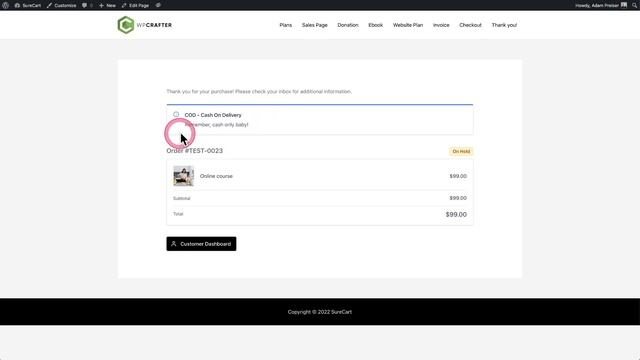Open the Customer Dashboard button
Viewport: 640px width, 360px height.
[x=201, y=244]
